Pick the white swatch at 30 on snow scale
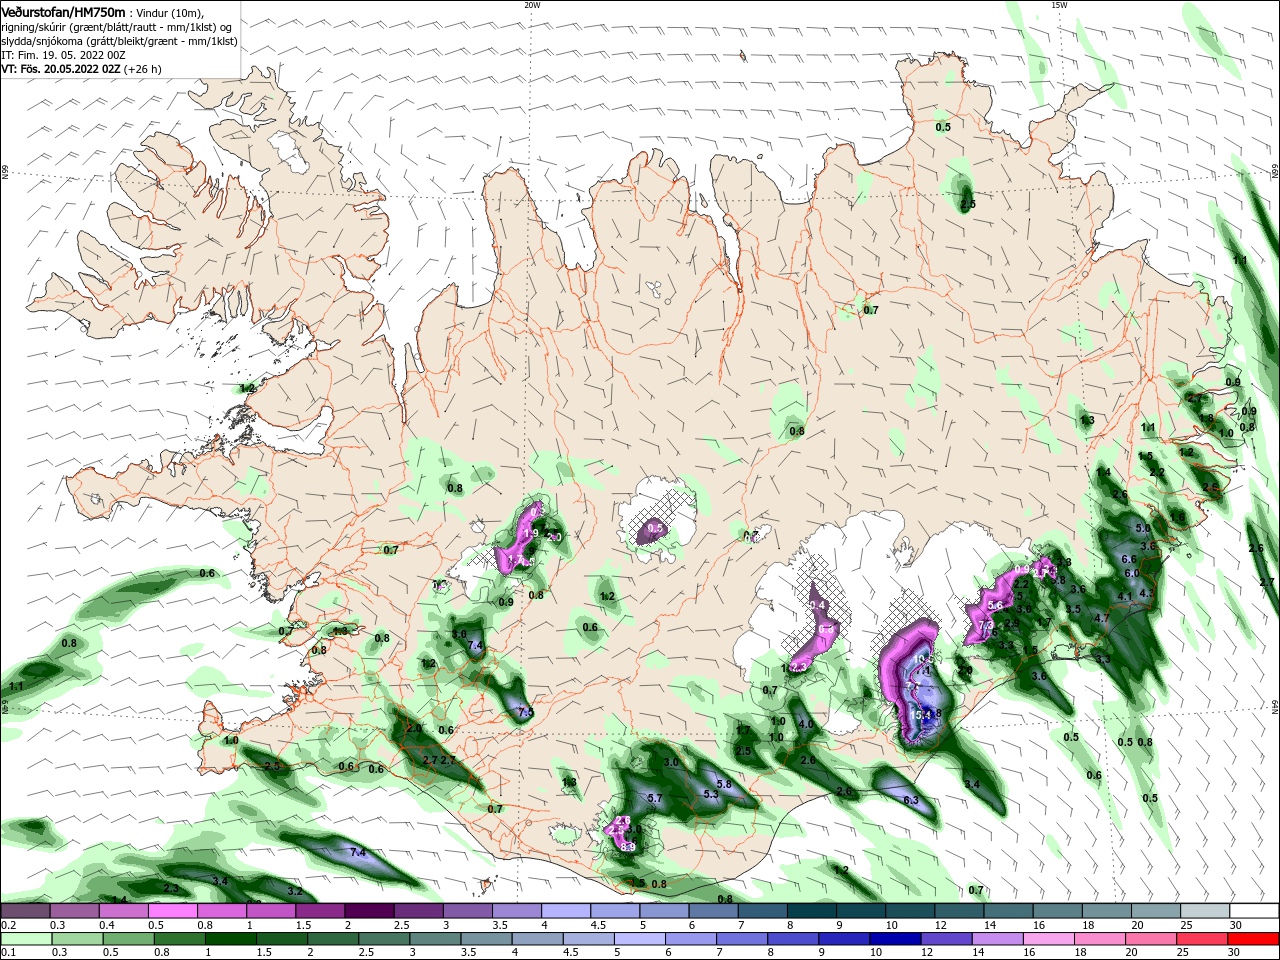This screenshot has height=960, width=1280. (x=1254, y=911)
